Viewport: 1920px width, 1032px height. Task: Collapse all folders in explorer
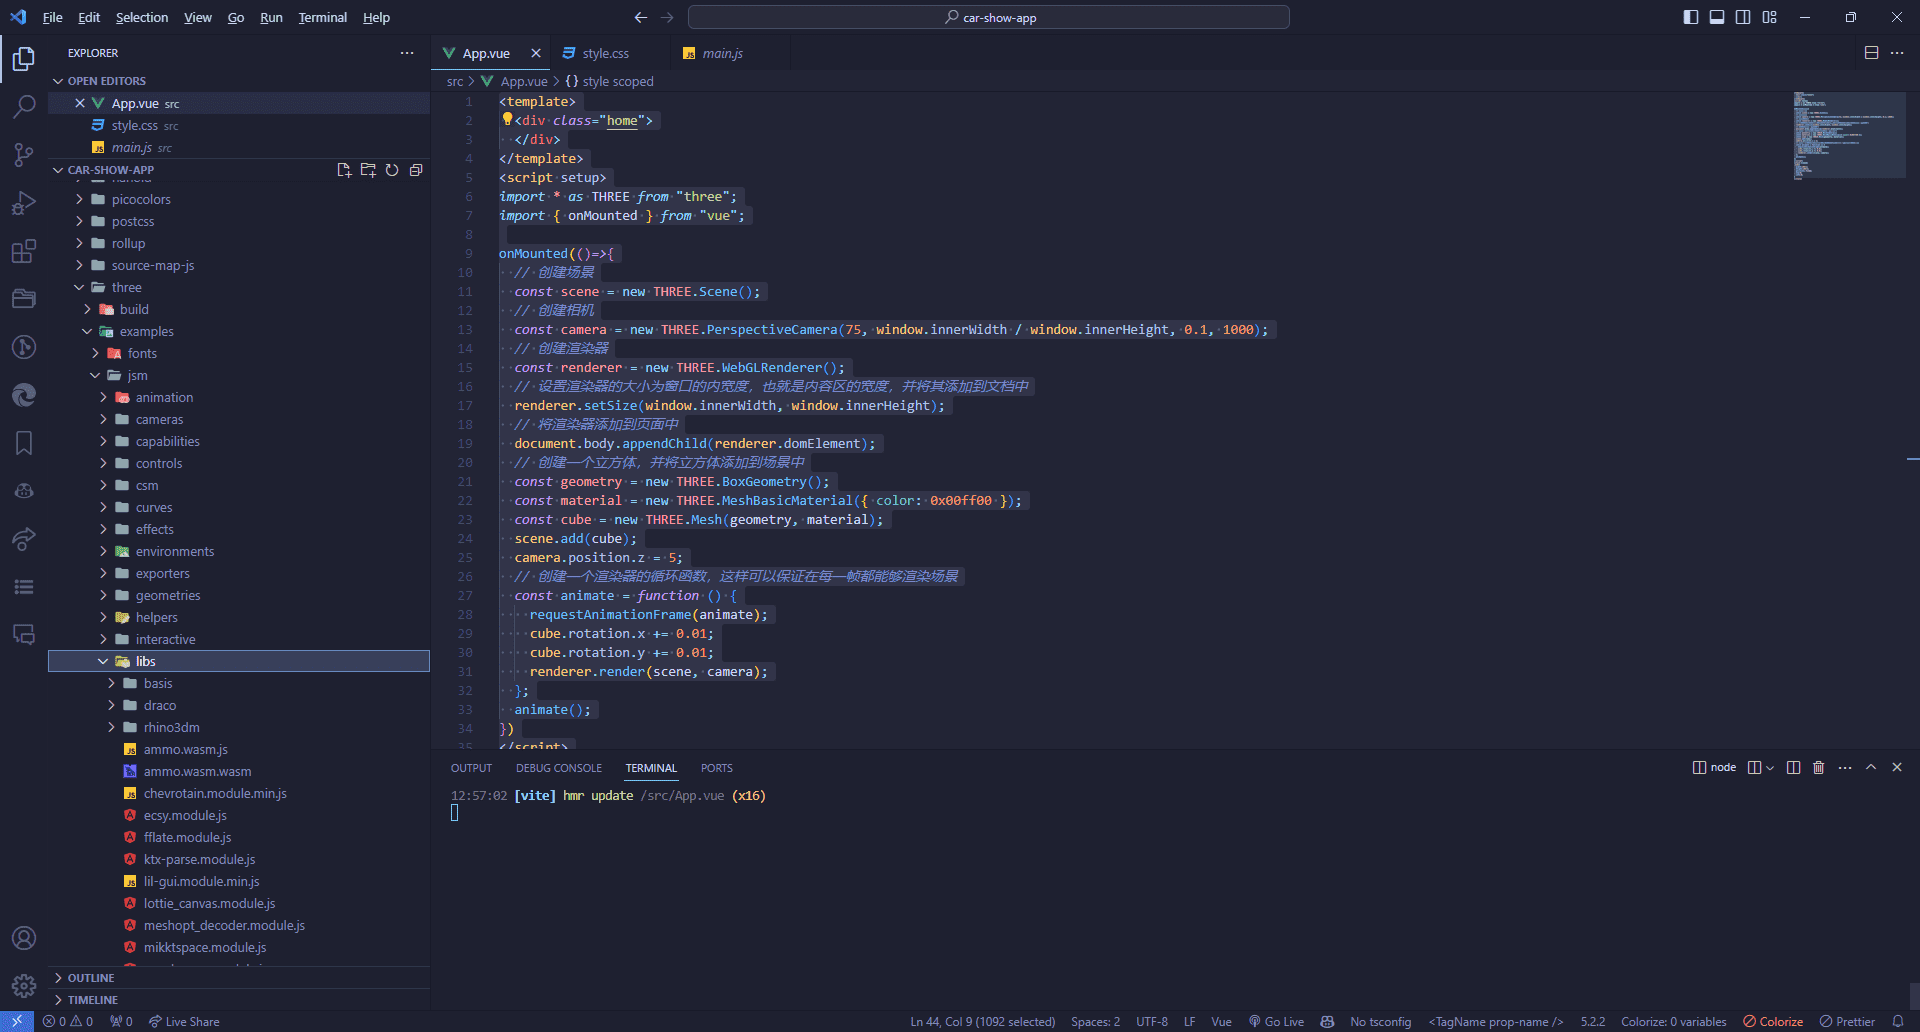click(x=416, y=170)
